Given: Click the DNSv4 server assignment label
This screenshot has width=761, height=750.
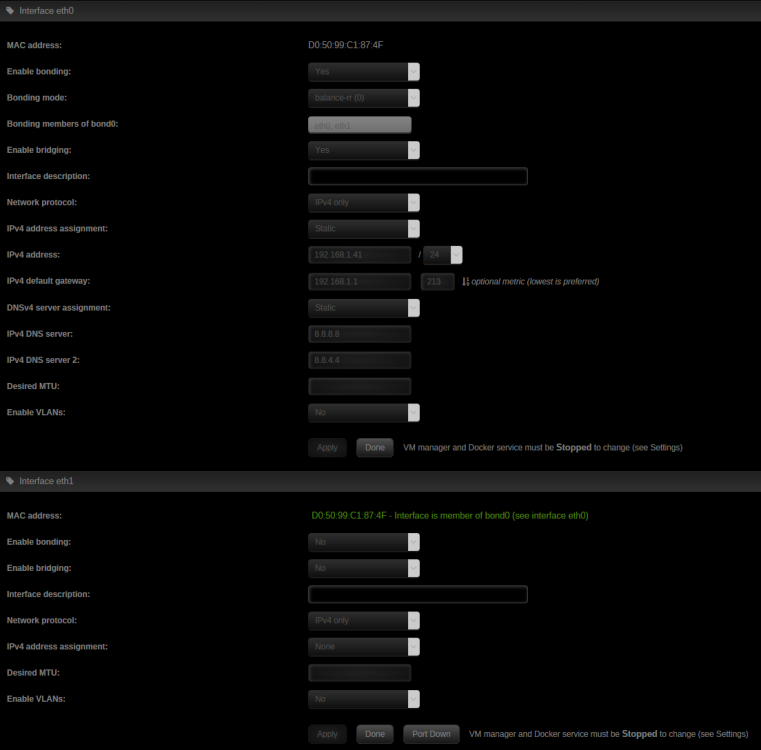Looking at the screenshot, I should (x=59, y=308).
